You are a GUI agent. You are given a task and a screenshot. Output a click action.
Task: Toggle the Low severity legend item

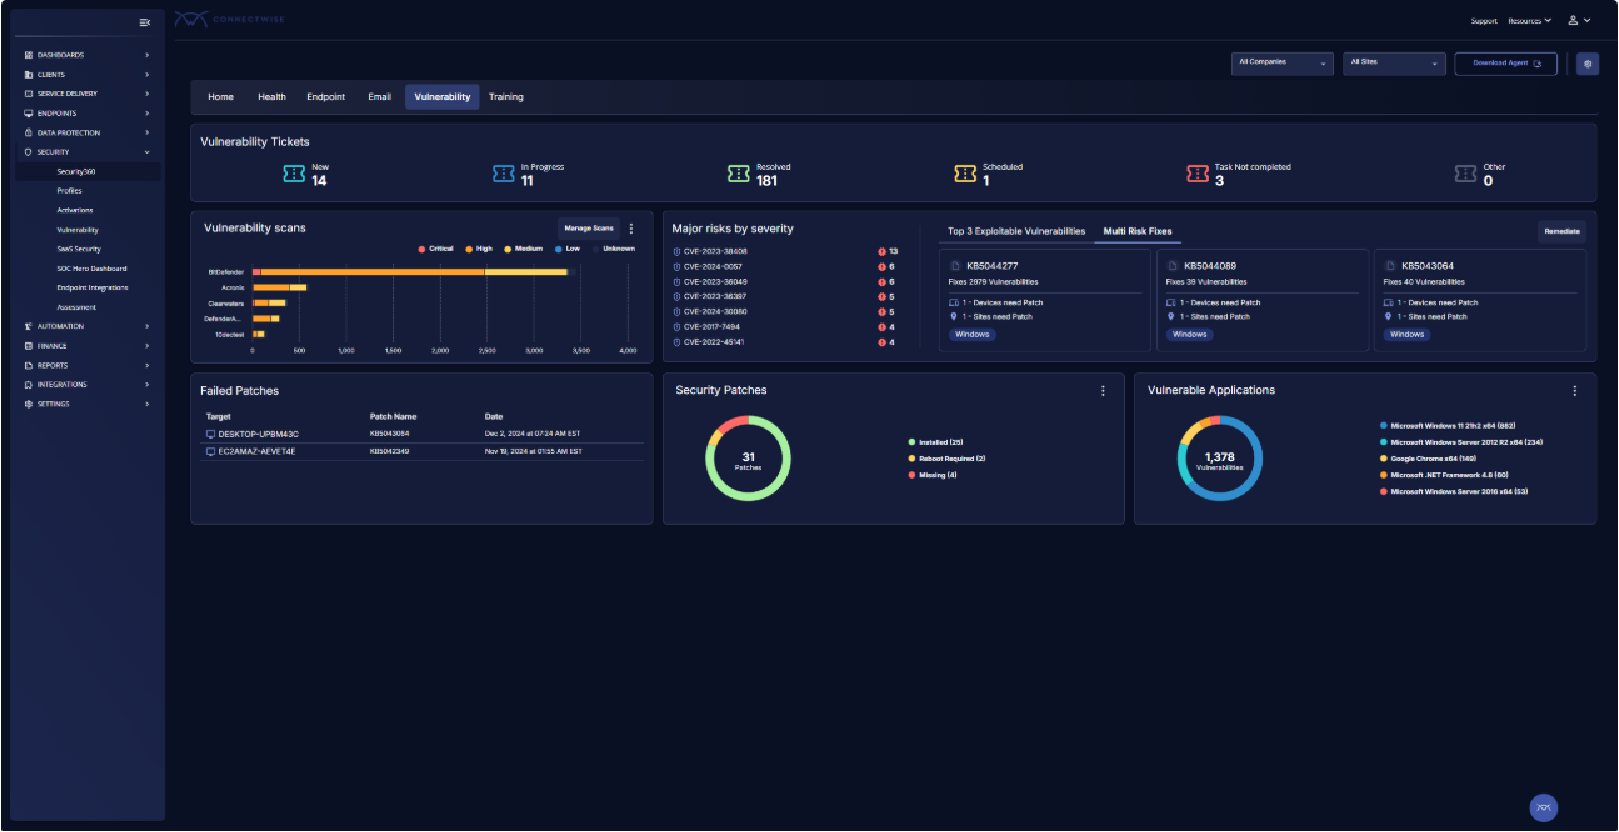567,249
